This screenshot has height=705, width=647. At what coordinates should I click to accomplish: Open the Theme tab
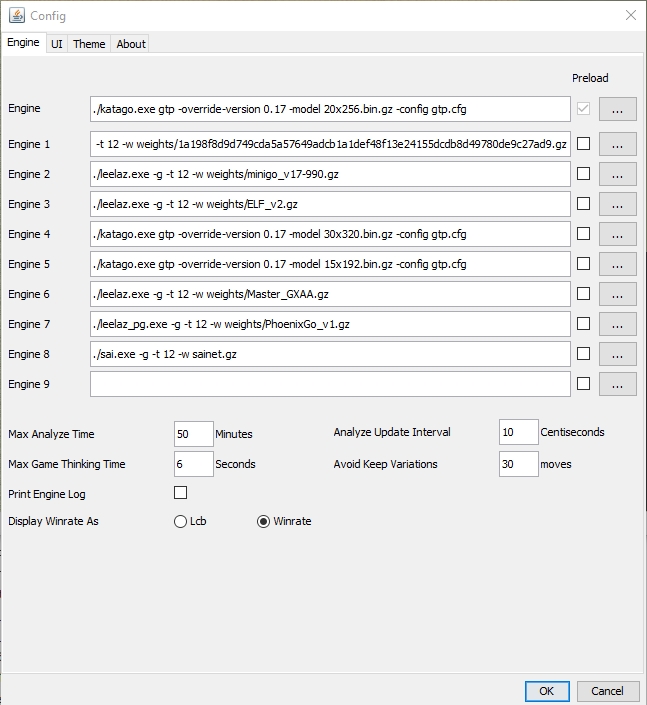(89, 44)
